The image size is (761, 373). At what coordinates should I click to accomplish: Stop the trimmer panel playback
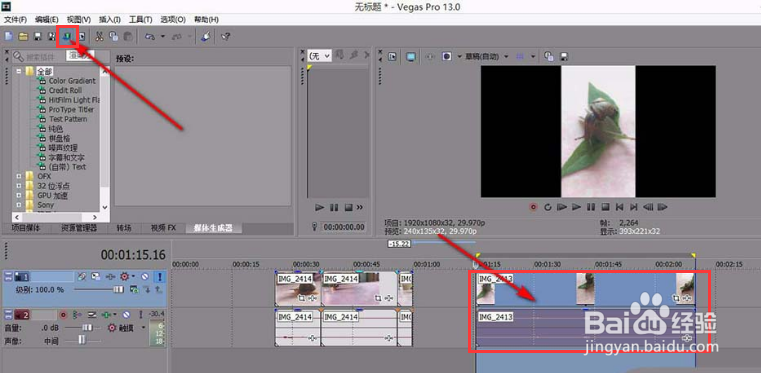348,208
